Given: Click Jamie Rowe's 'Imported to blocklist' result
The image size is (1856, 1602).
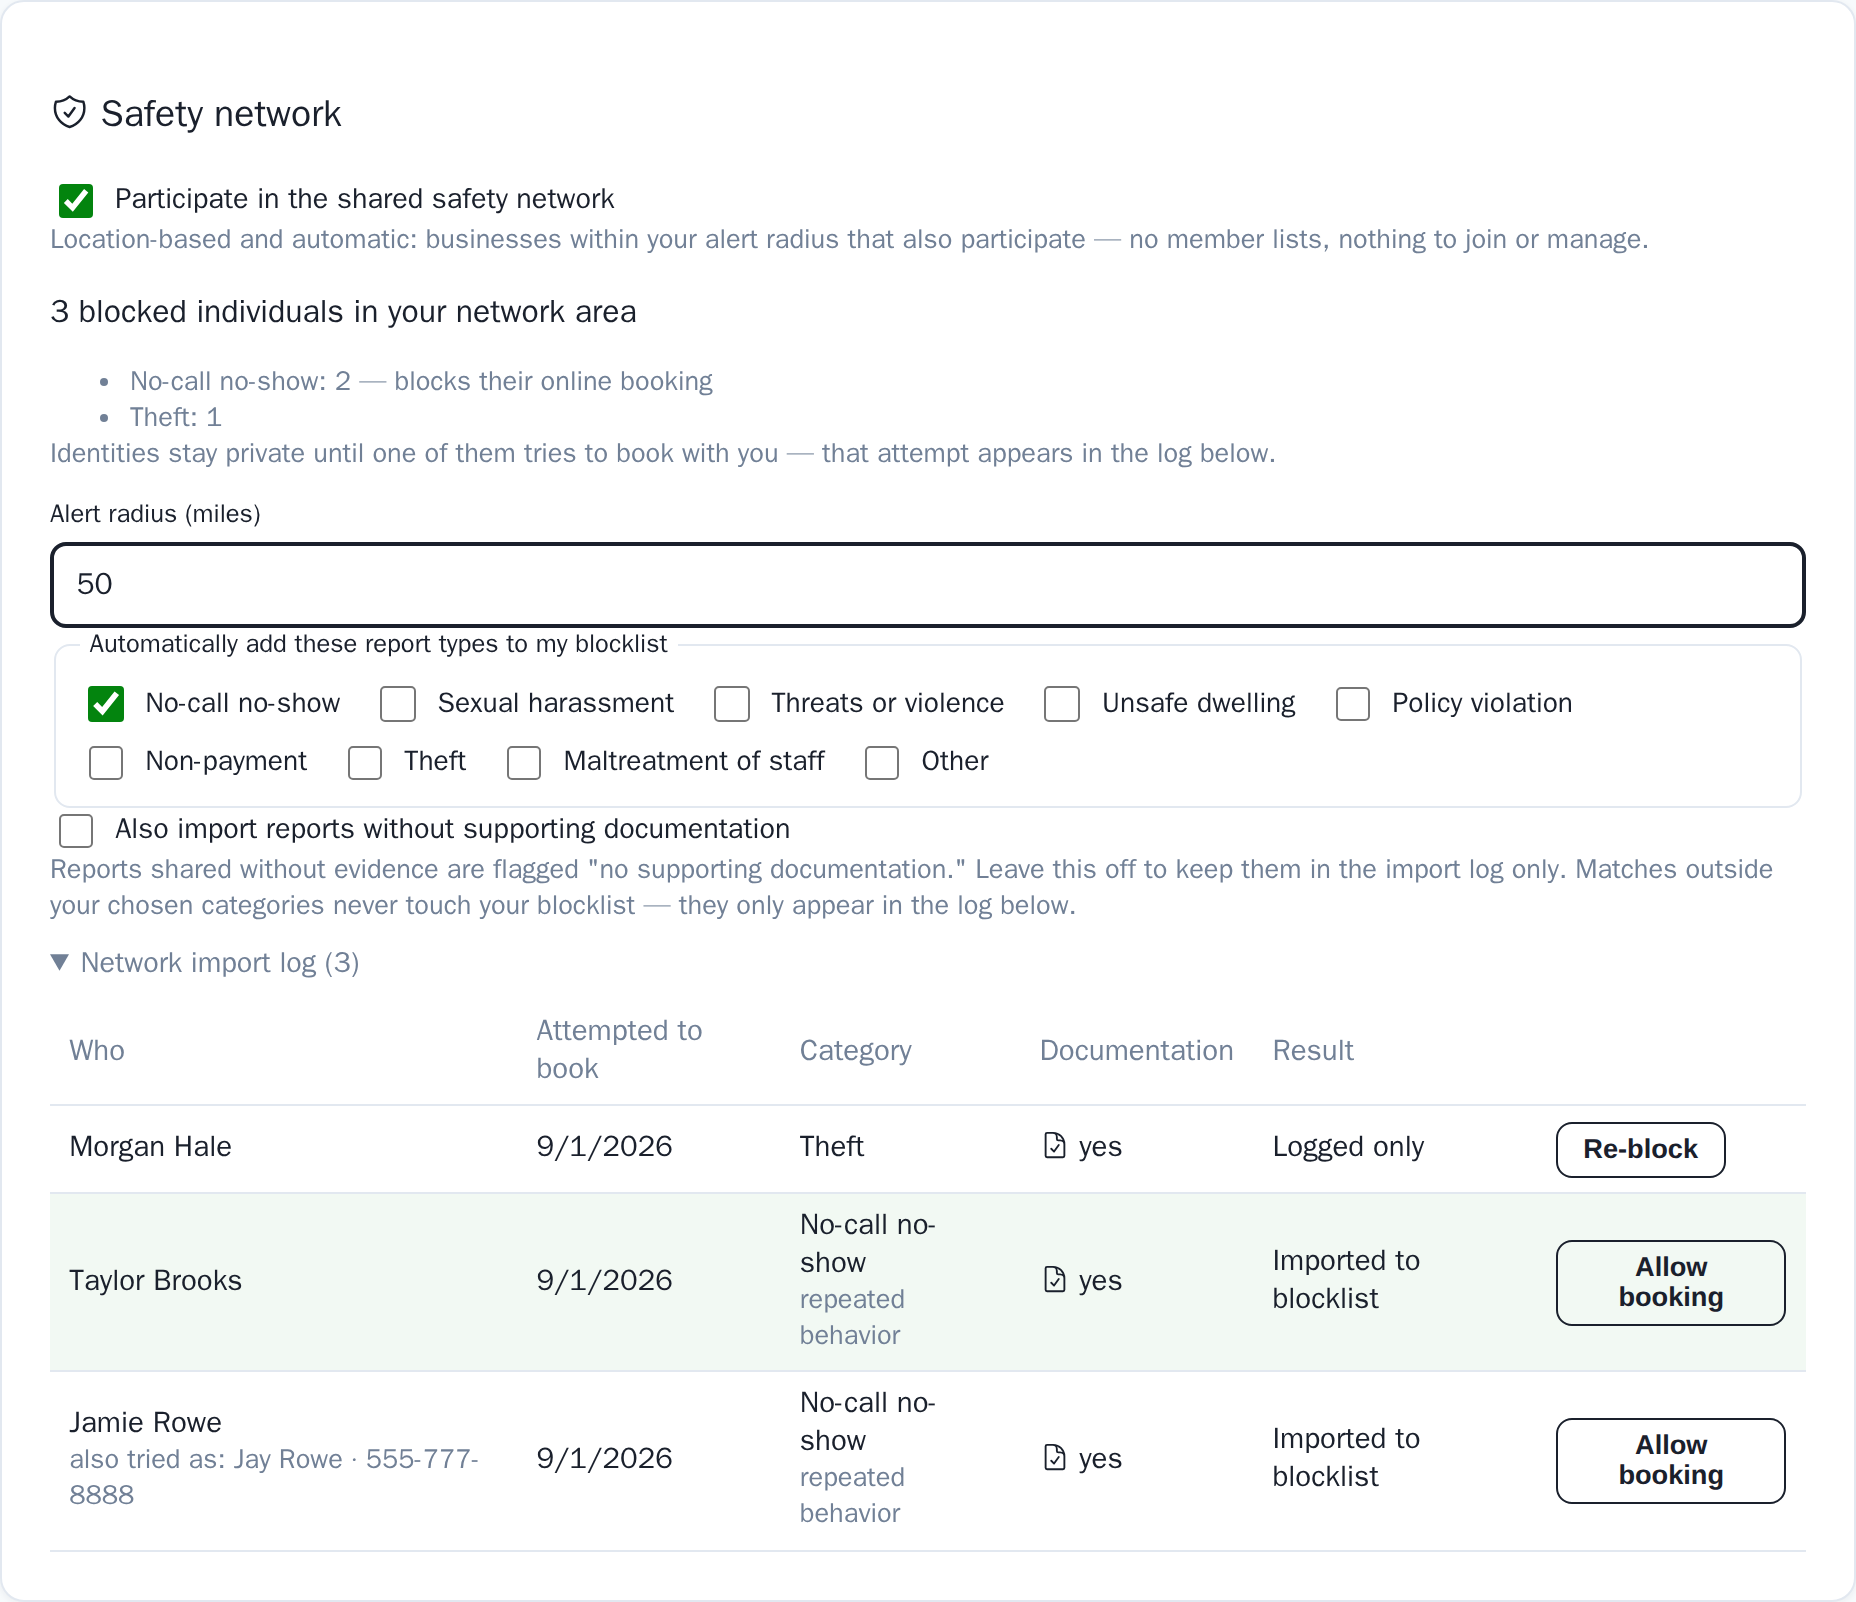Looking at the screenshot, I should pyautogui.click(x=1346, y=1457).
